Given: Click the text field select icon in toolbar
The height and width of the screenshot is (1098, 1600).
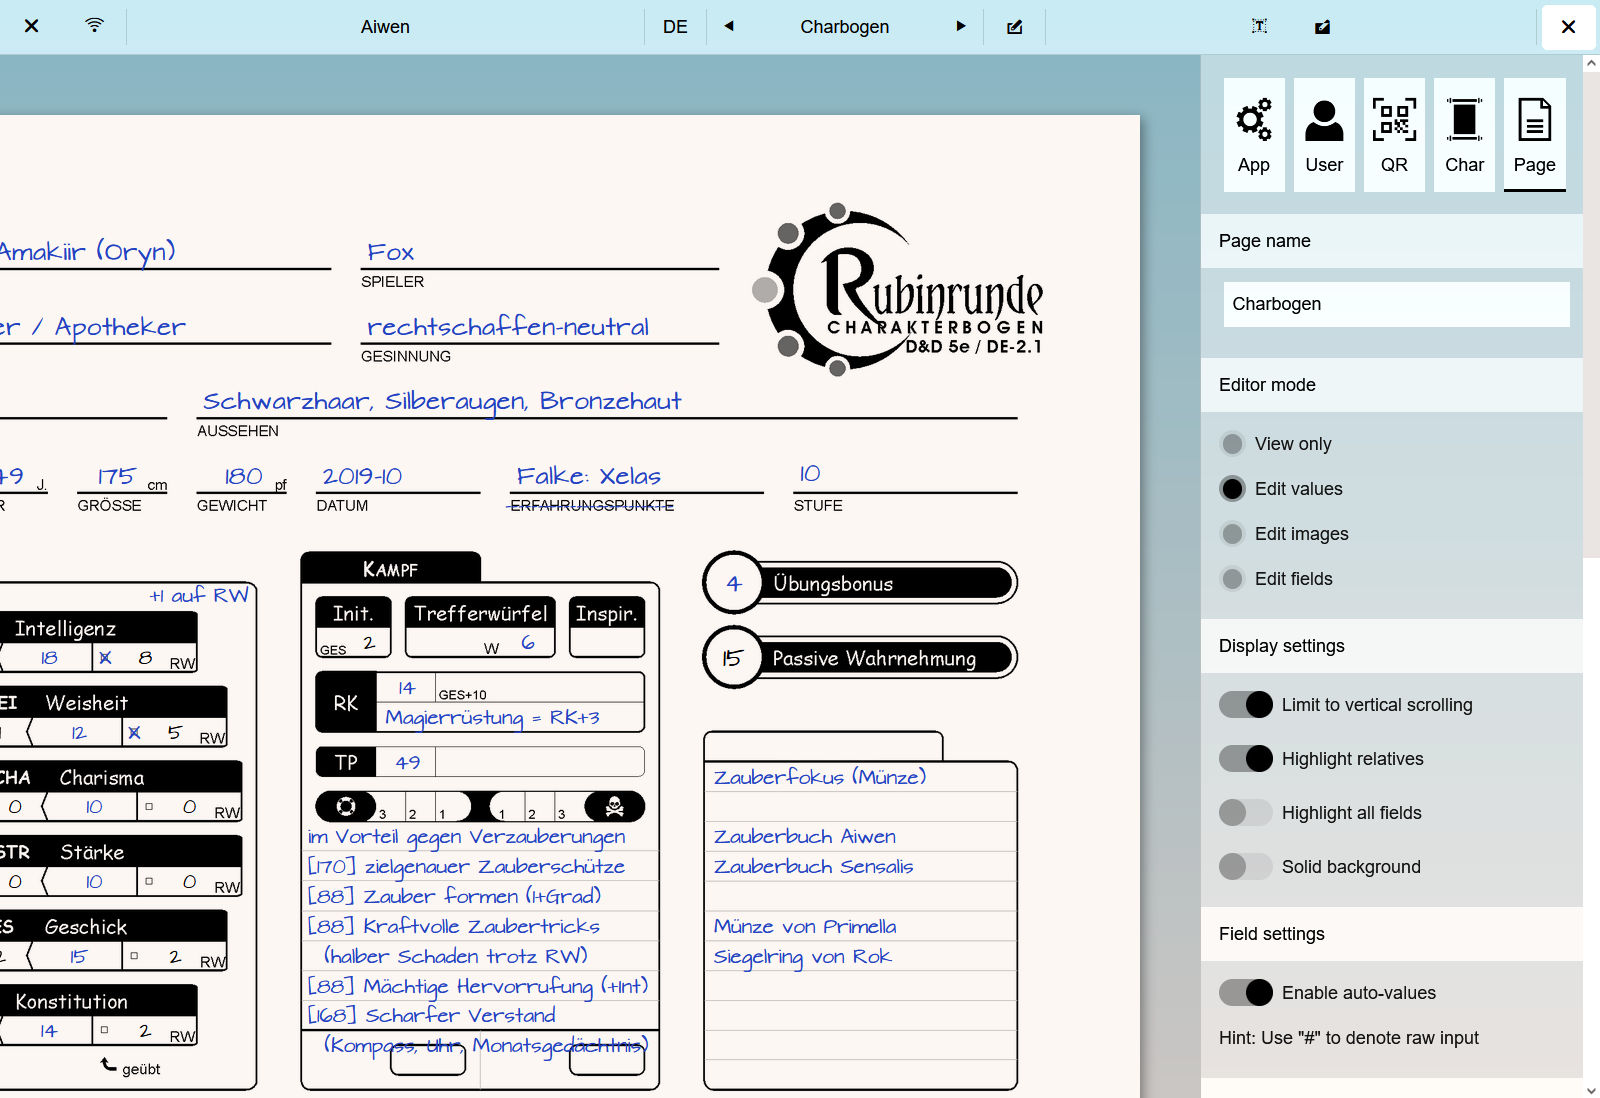Looking at the screenshot, I should pos(1259,27).
